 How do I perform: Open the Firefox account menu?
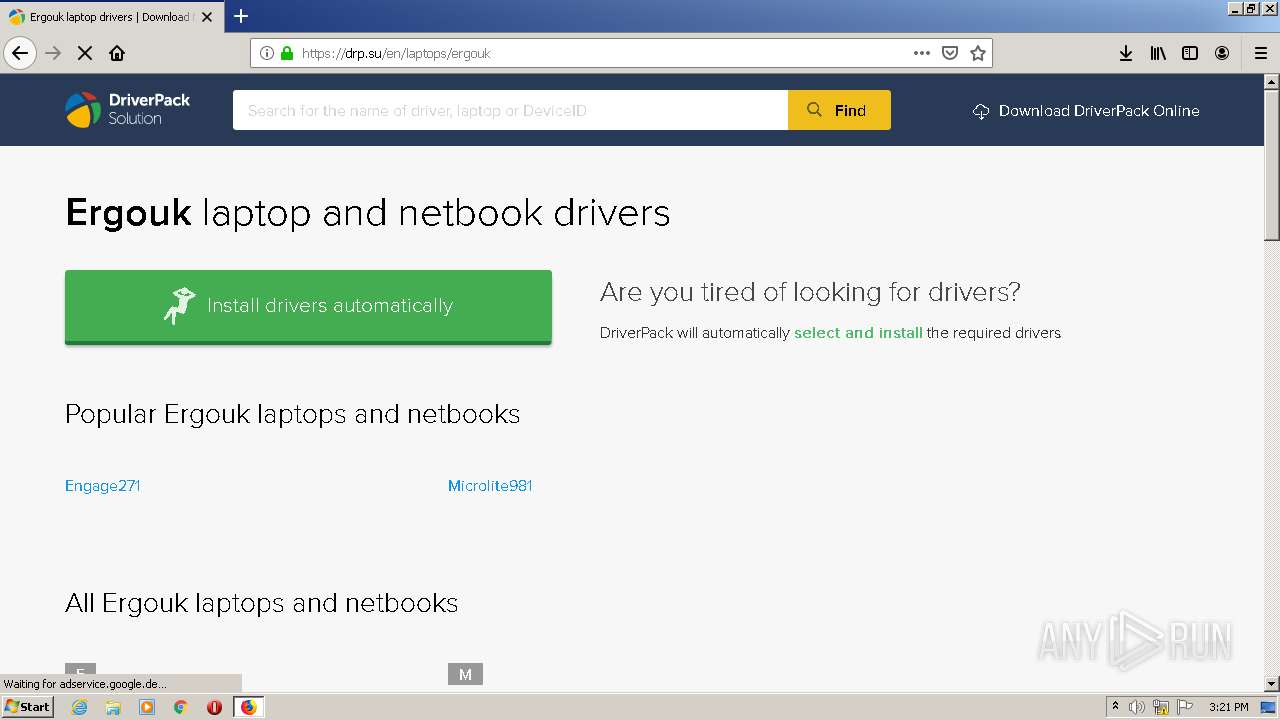1222,53
